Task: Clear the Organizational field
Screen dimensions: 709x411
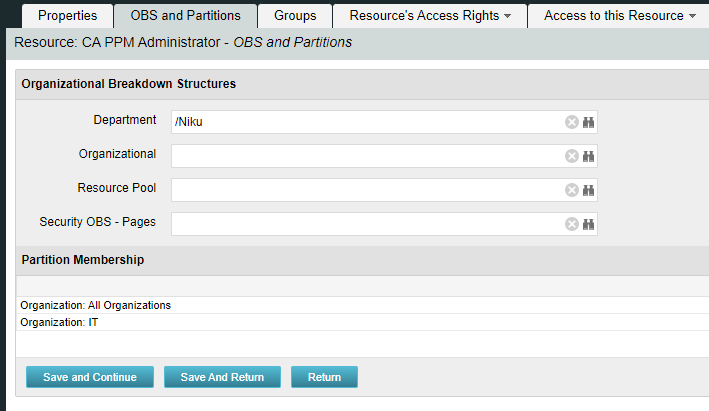Action: tap(572, 156)
